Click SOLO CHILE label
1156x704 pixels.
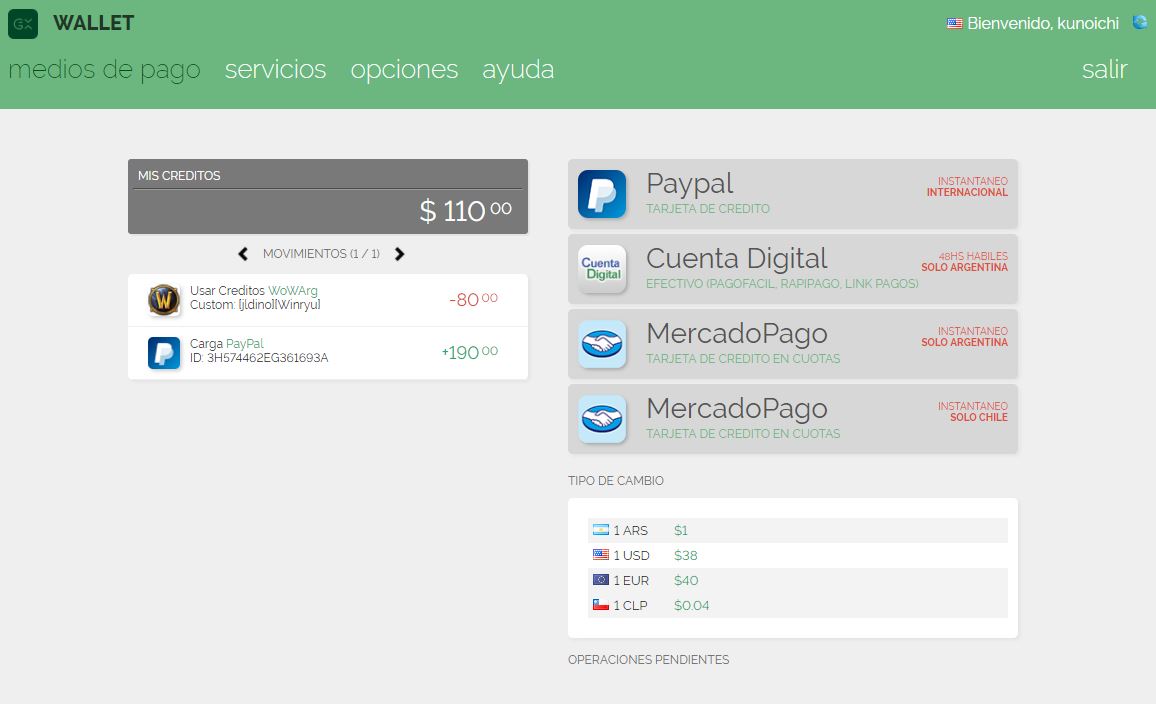[x=979, y=417]
